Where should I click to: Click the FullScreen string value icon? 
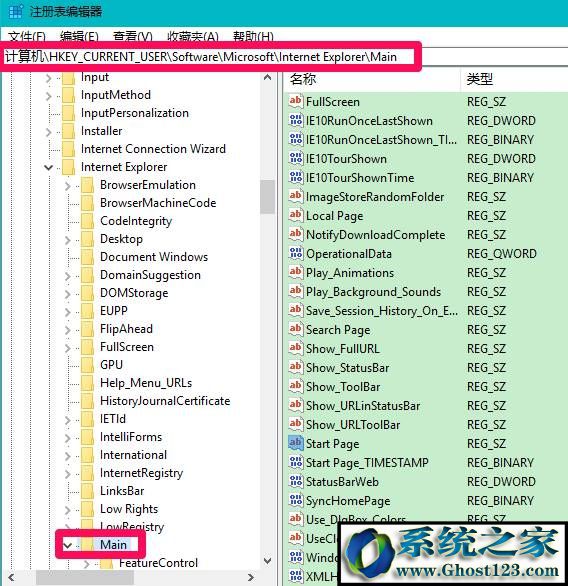click(x=295, y=101)
